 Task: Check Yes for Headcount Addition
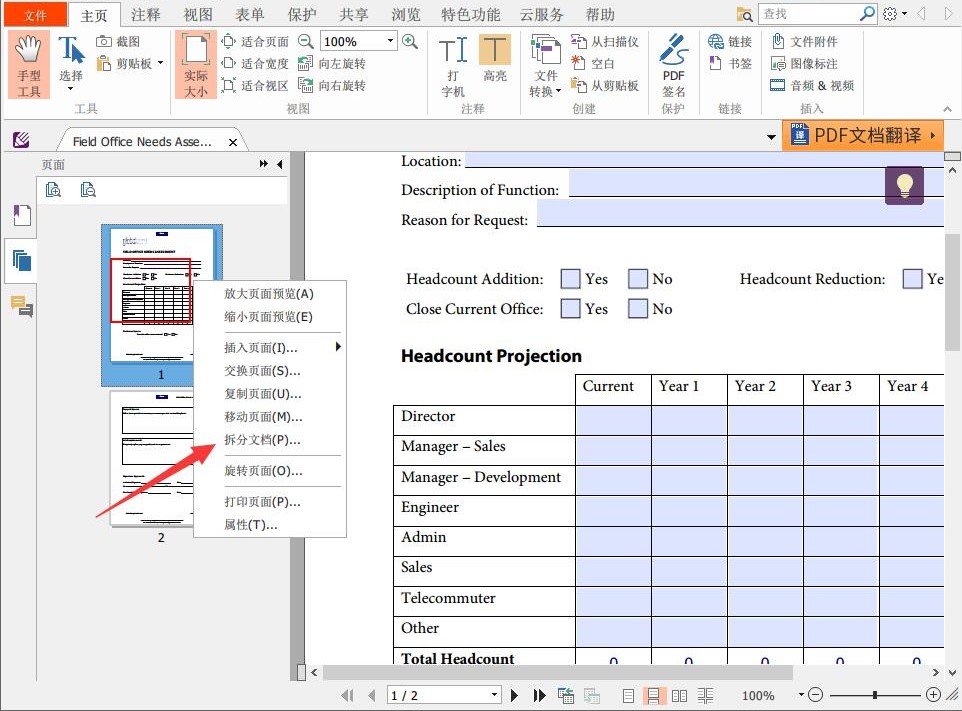pyautogui.click(x=570, y=279)
